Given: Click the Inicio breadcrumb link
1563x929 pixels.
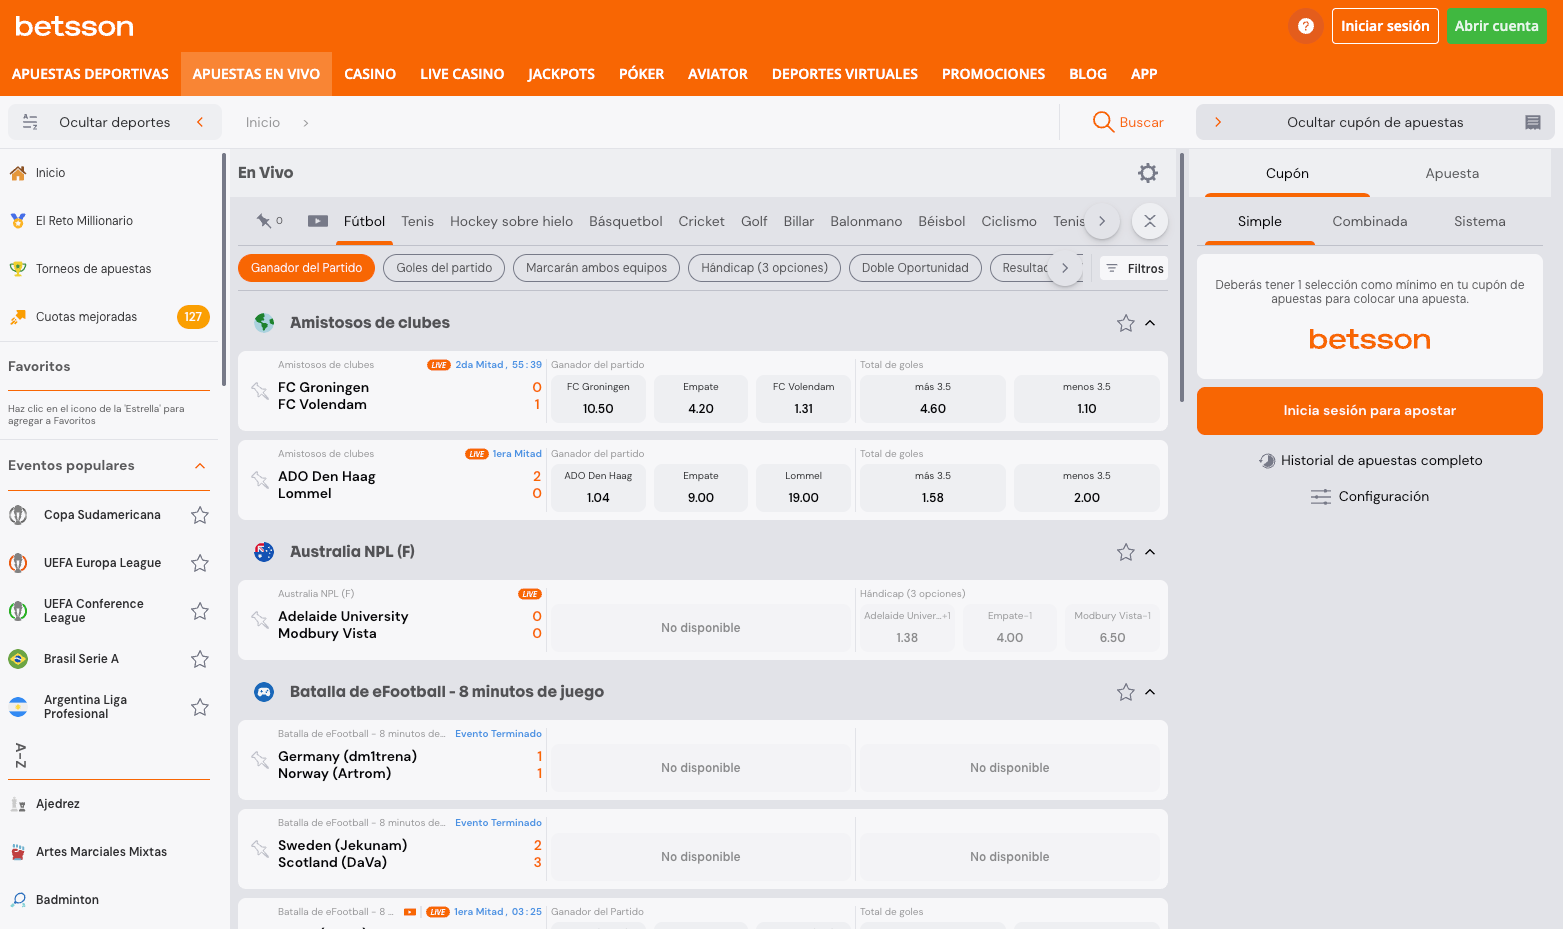Looking at the screenshot, I should click(x=263, y=122).
